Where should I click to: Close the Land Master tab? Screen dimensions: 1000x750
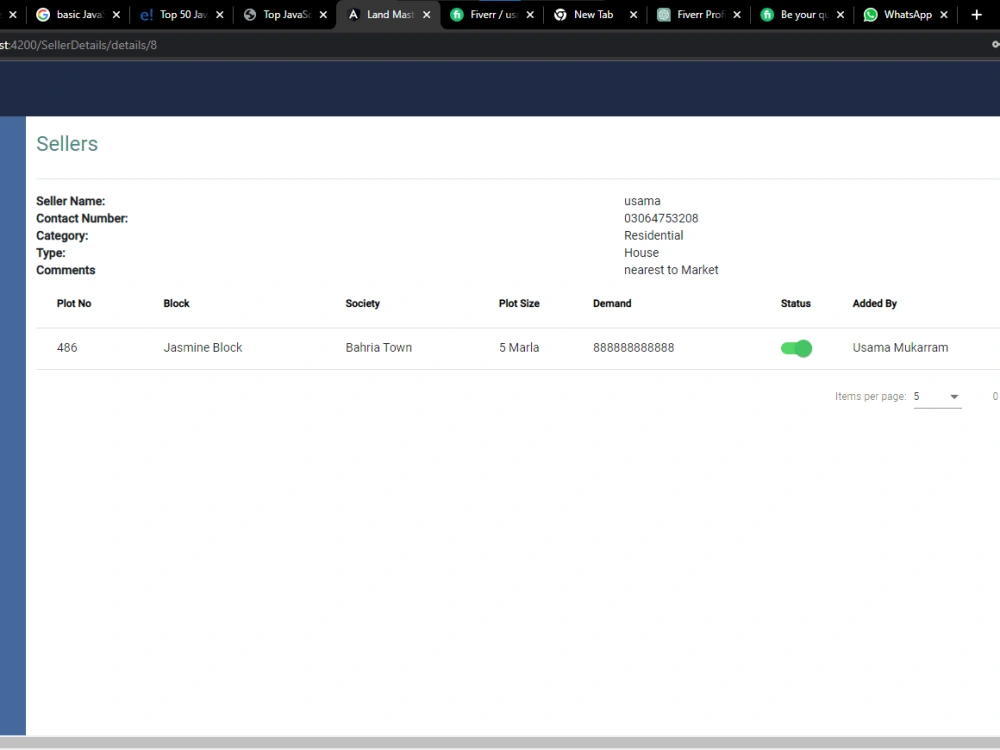click(426, 15)
